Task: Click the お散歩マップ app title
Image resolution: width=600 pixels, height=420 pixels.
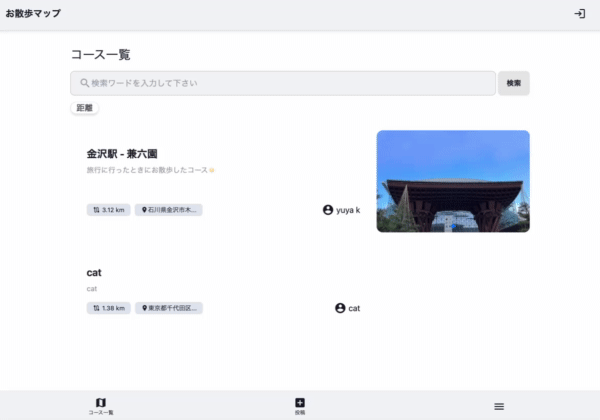Action: tap(33, 13)
